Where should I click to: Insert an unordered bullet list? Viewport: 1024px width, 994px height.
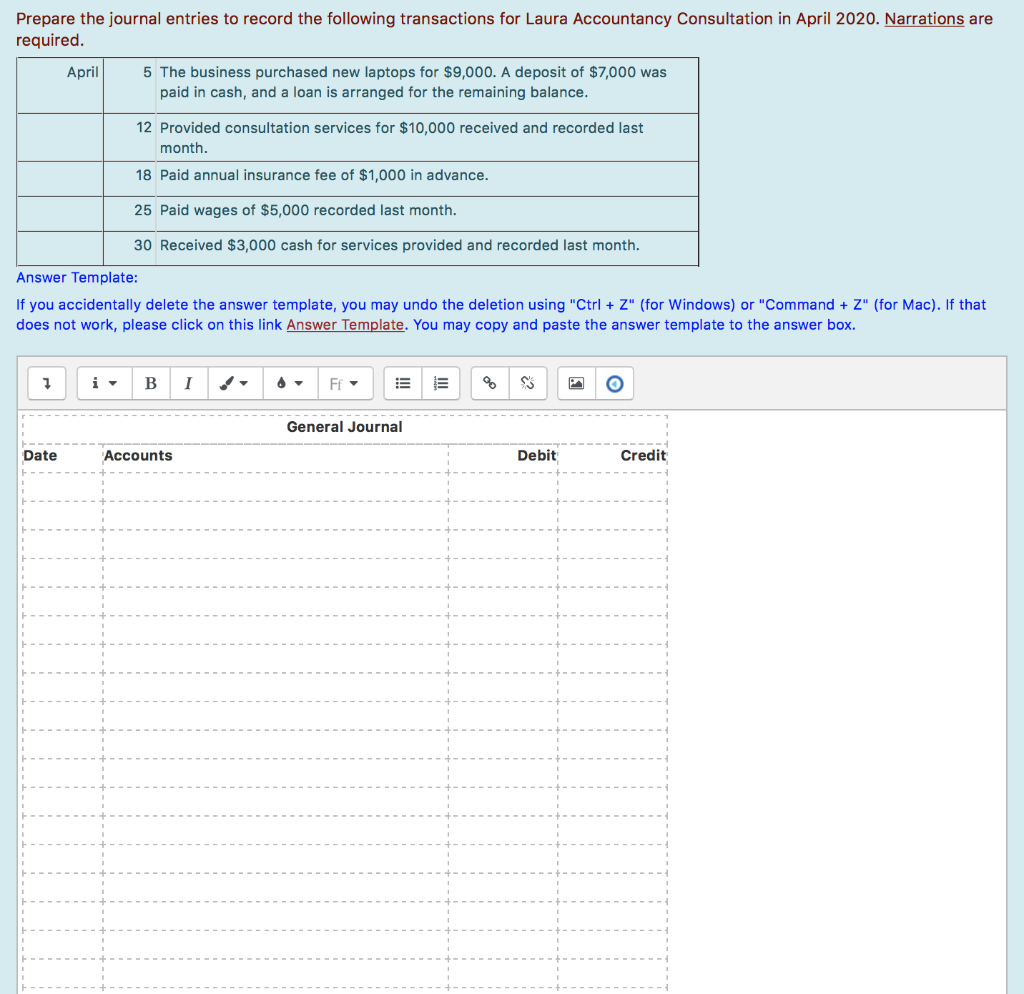click(403, 383)
